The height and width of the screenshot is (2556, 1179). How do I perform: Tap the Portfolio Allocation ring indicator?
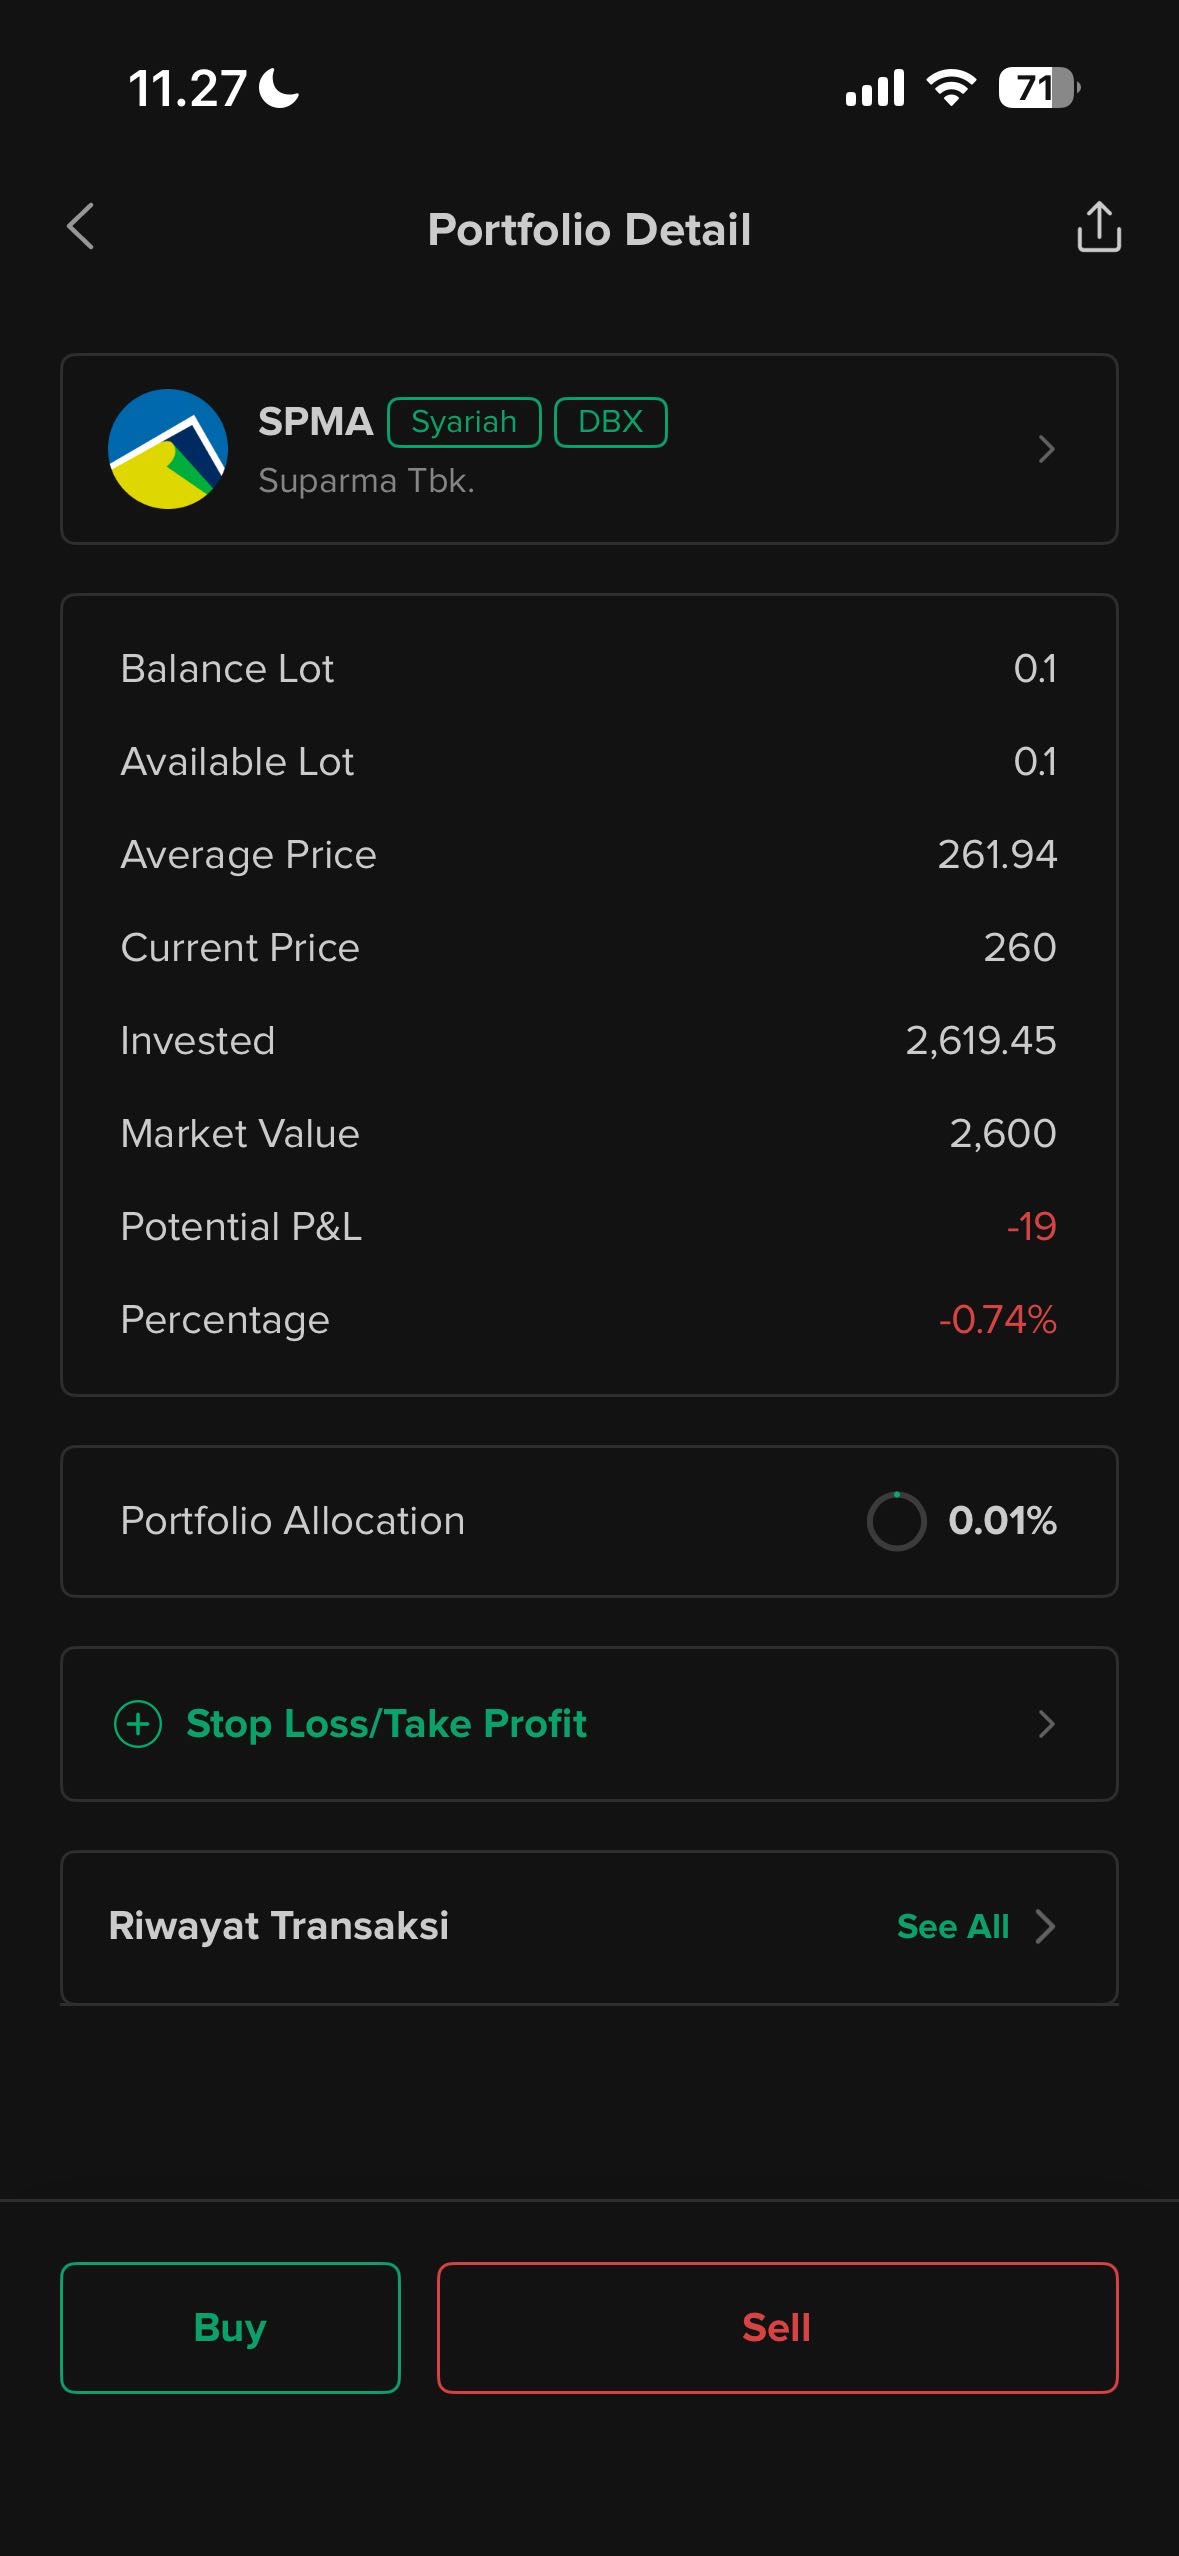896,1521
